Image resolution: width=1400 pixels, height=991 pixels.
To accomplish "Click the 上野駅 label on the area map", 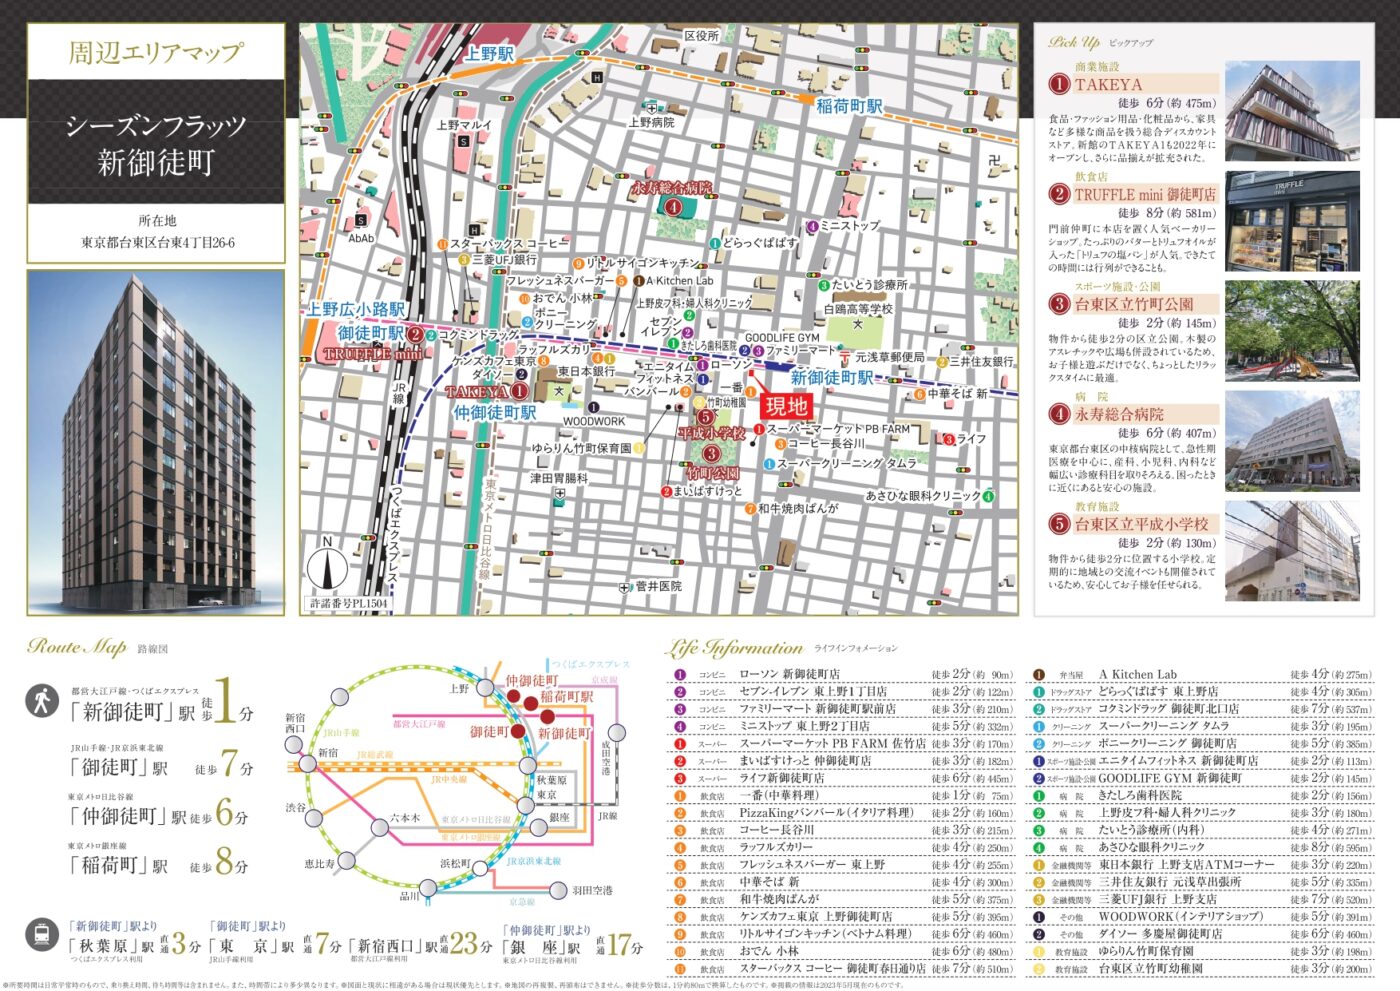I will click(x=489, y=53).
